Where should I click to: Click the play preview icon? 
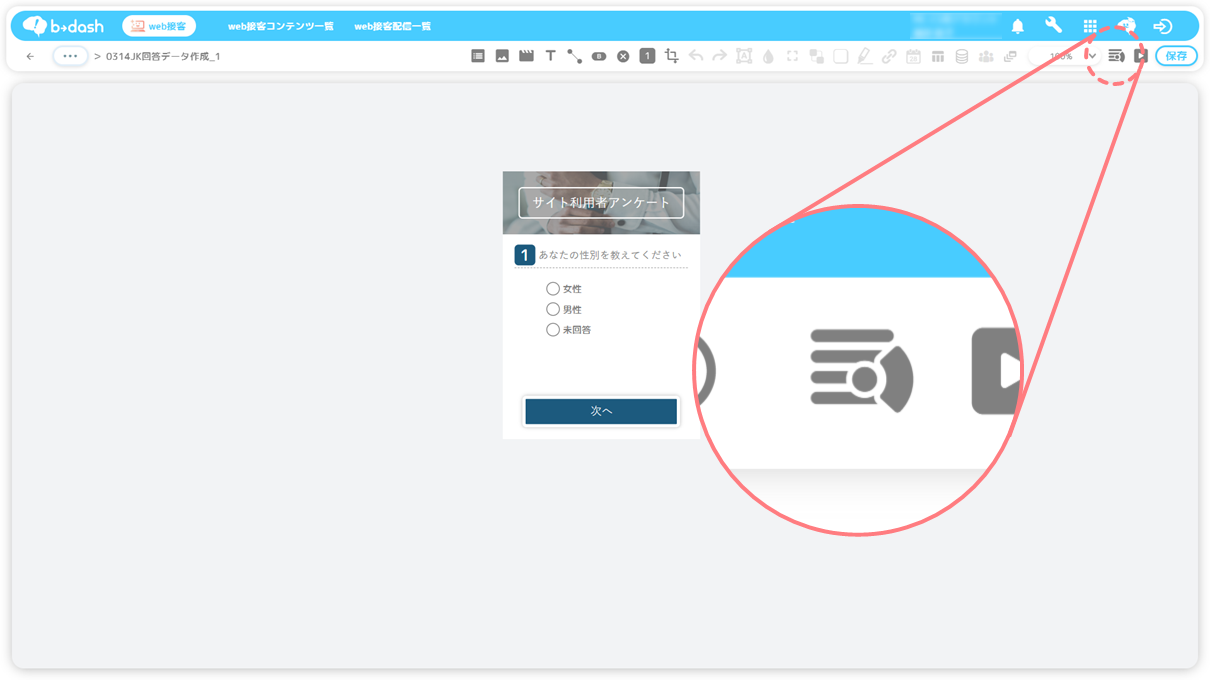click(x=1140, y=57)
